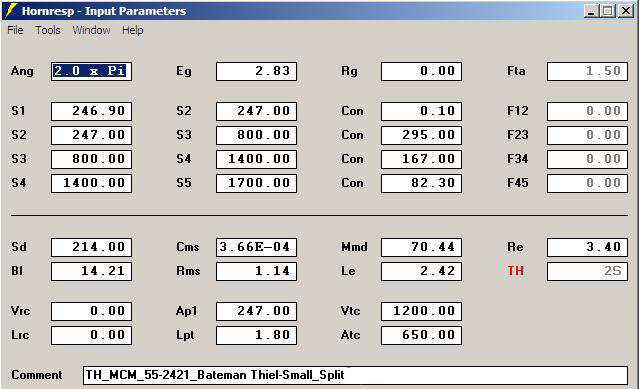Screen dimensions: 639x389
Task: Edit the left S3 field valued 800.00
Action: pyautogui.click(x=91, y=159)
